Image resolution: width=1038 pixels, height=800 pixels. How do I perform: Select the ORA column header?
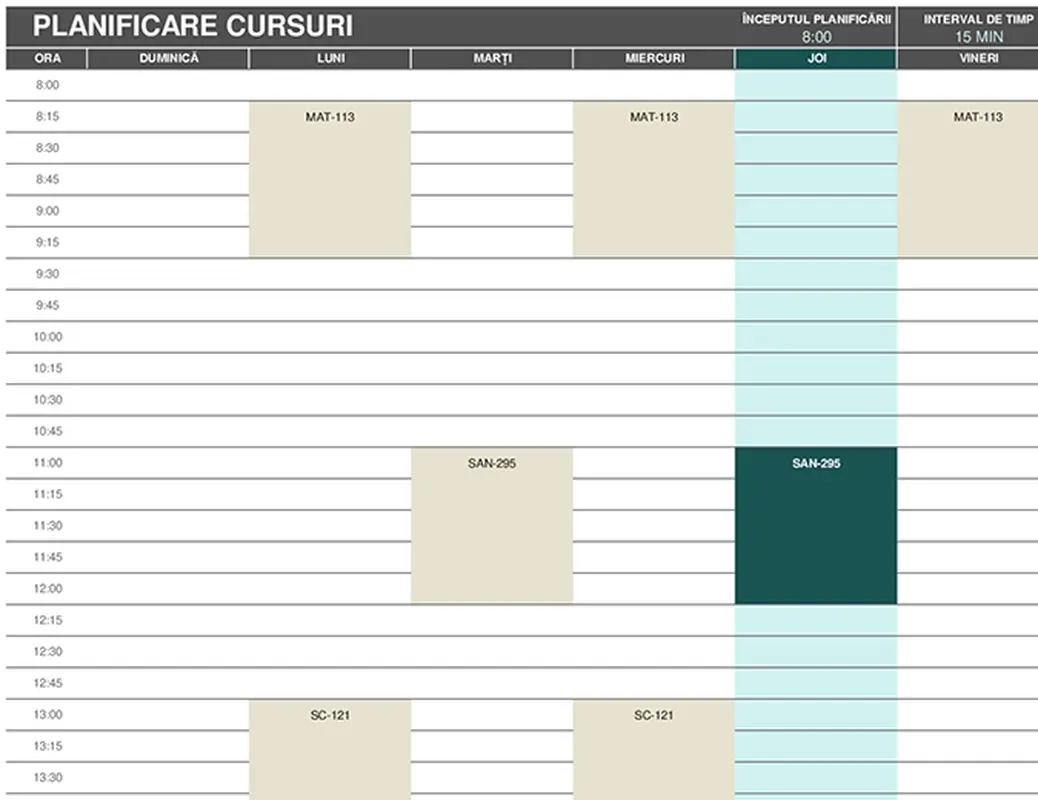[x=47, y=58]
